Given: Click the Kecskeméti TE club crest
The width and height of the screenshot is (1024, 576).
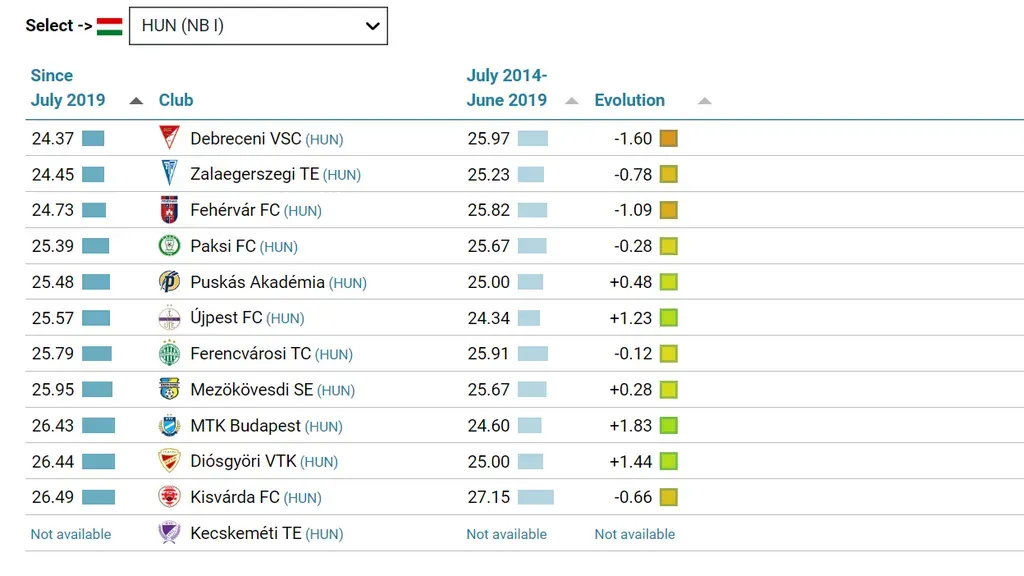Looking at the screenshot, I should (x=170, y=533).
